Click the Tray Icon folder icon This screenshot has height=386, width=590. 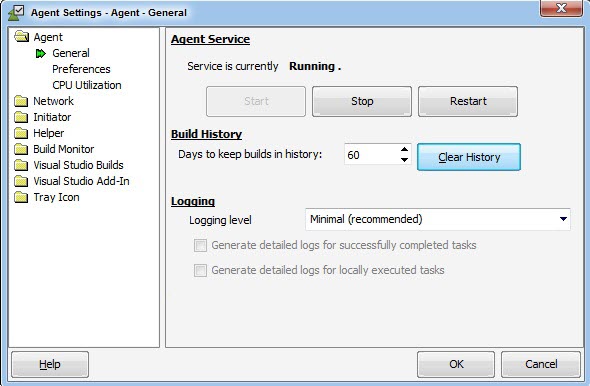[21, 197]
